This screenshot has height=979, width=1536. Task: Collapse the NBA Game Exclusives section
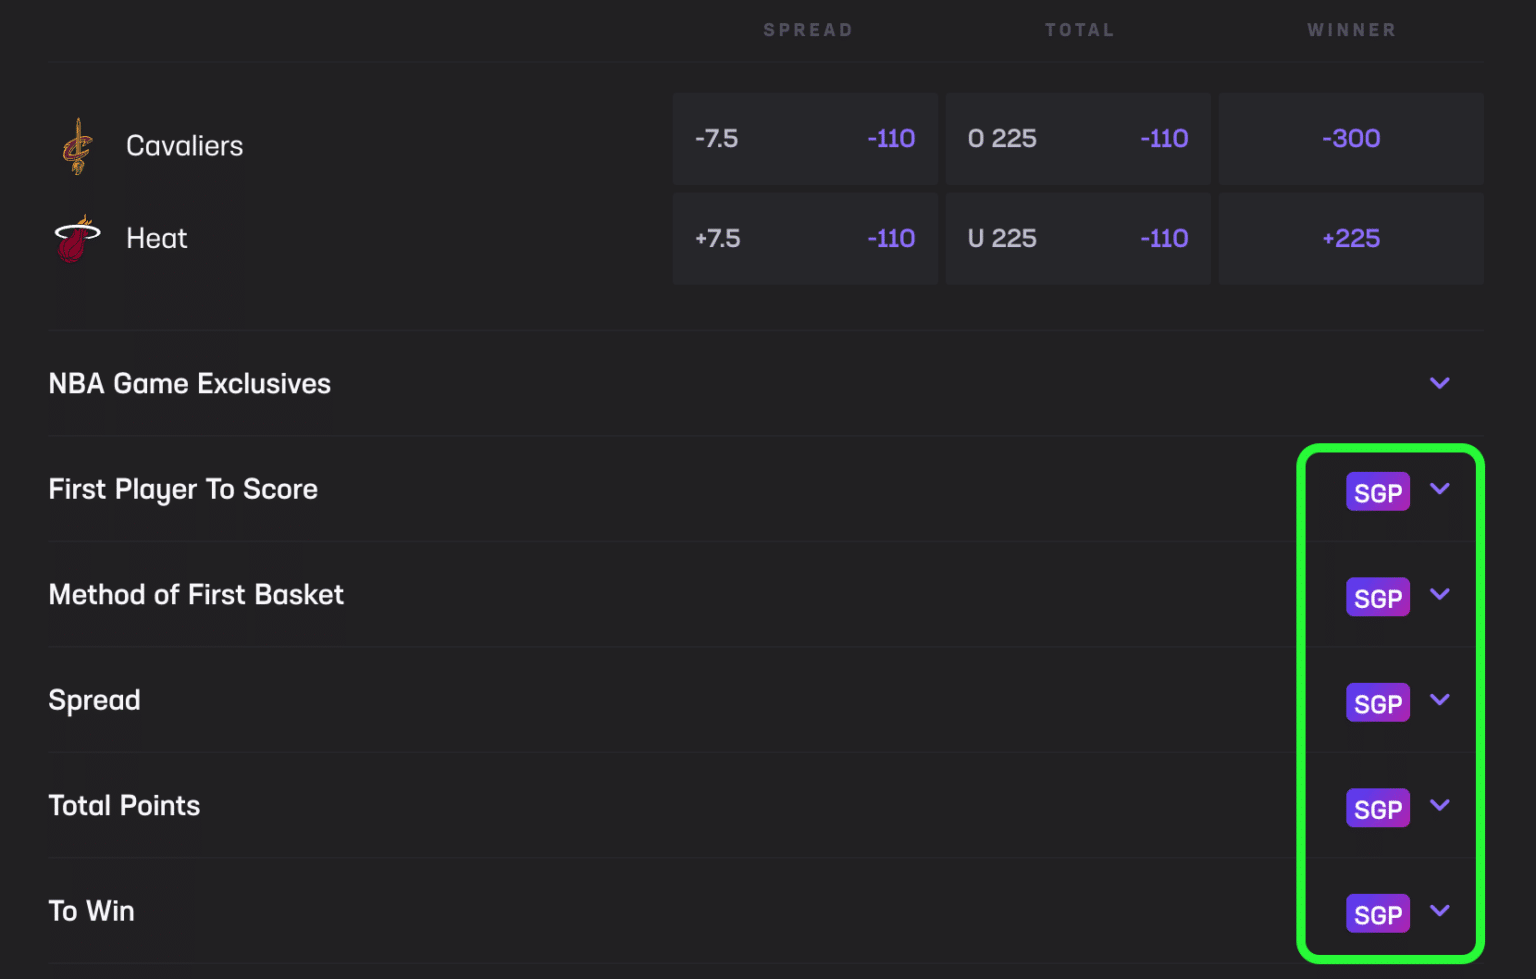(1440, 383)
